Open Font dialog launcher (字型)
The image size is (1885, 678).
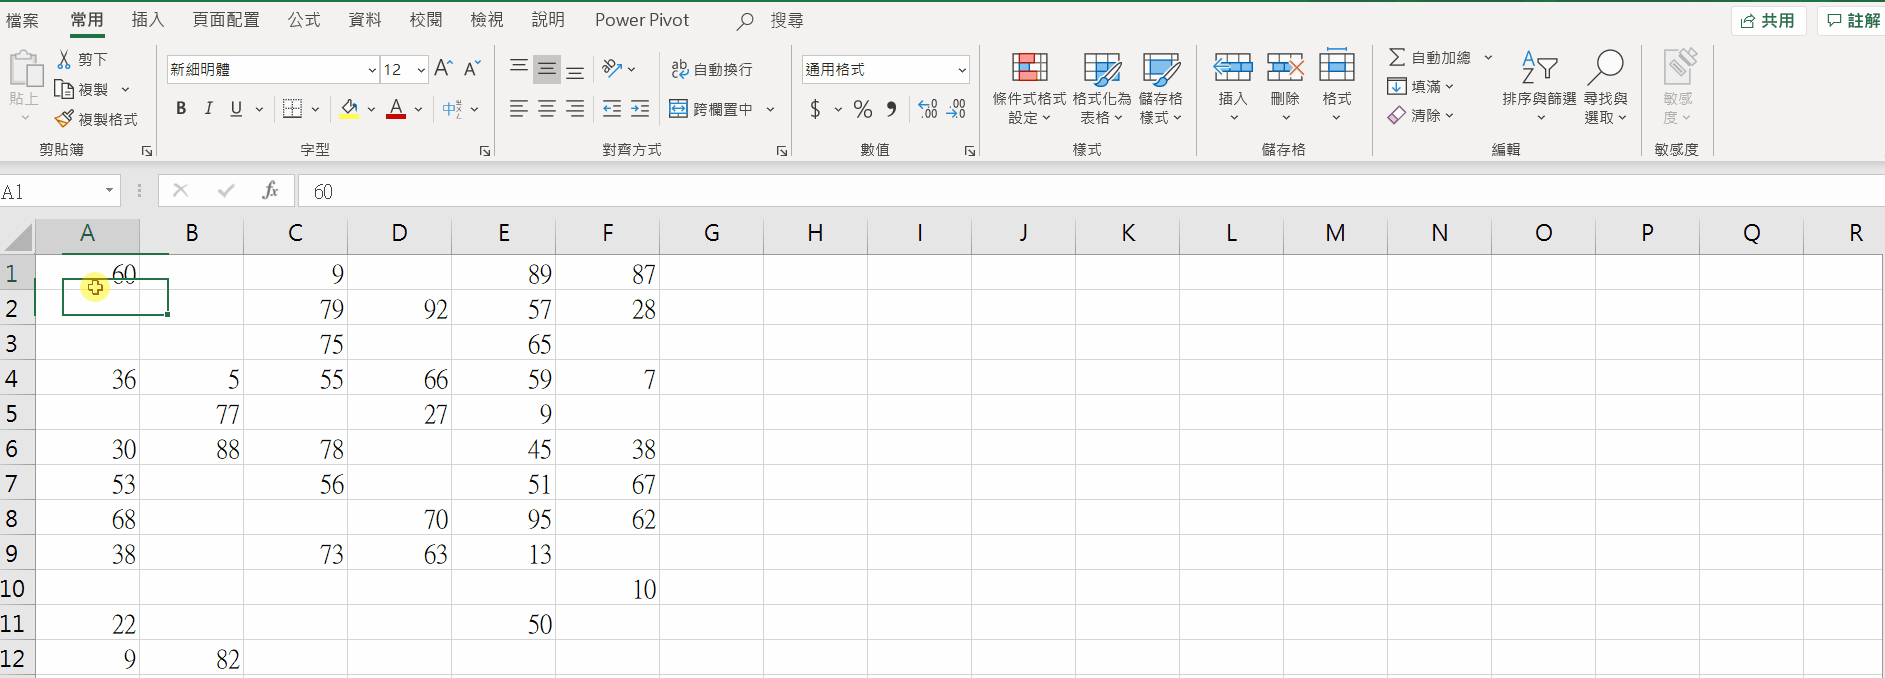(x=485, y=150)
